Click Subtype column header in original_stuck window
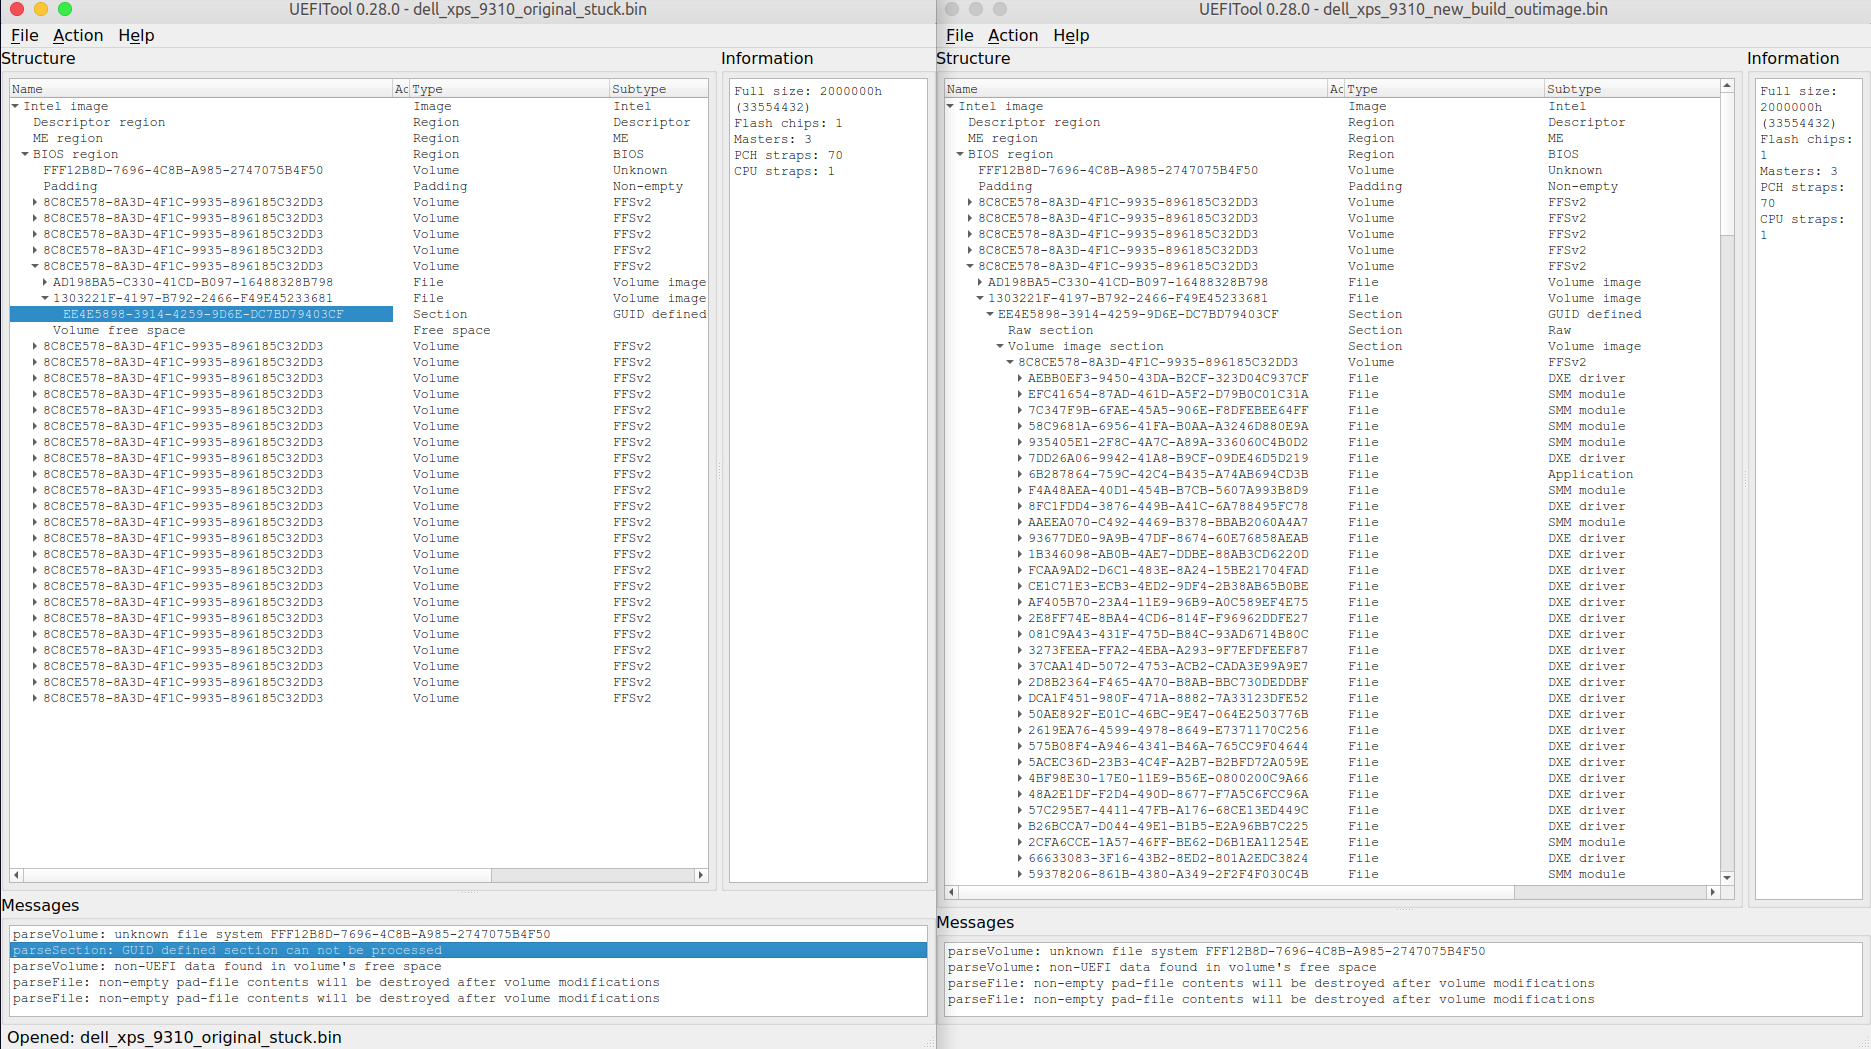Viewport: 1871px width, 1049px height. point(659,89)
